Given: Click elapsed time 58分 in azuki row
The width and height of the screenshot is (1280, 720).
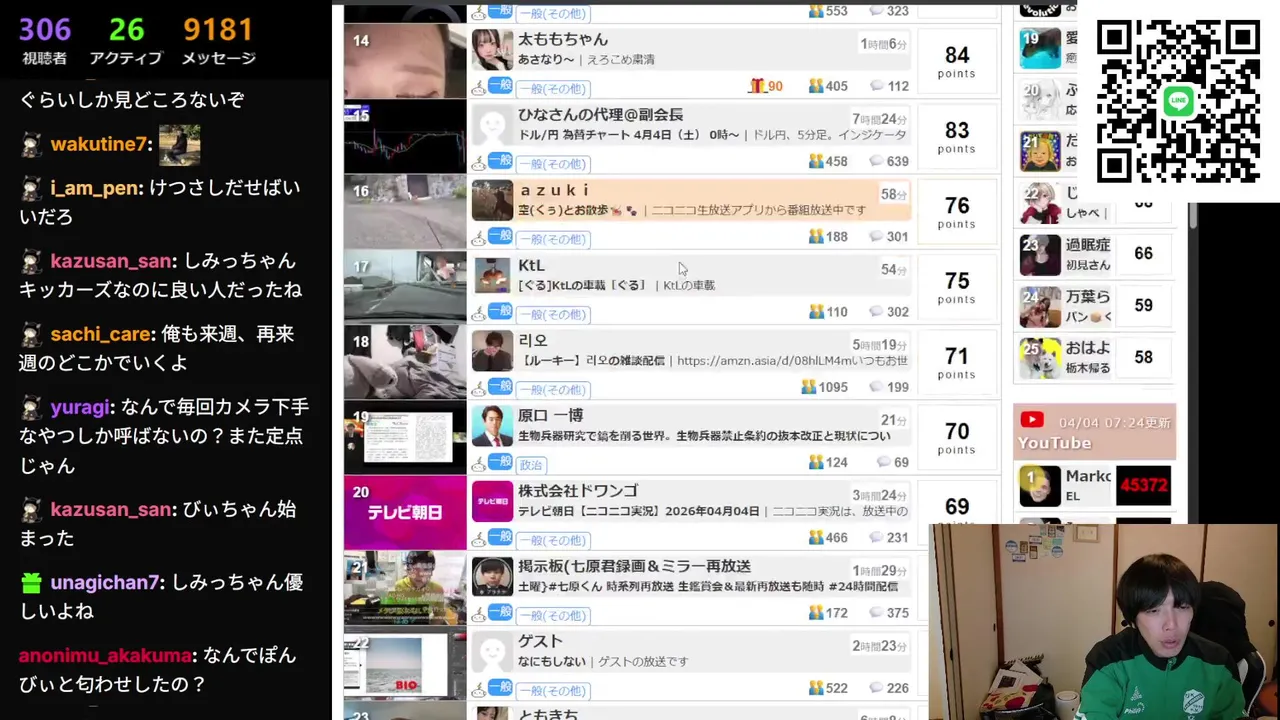Looking at the screenshot, I should coord(894,195).
